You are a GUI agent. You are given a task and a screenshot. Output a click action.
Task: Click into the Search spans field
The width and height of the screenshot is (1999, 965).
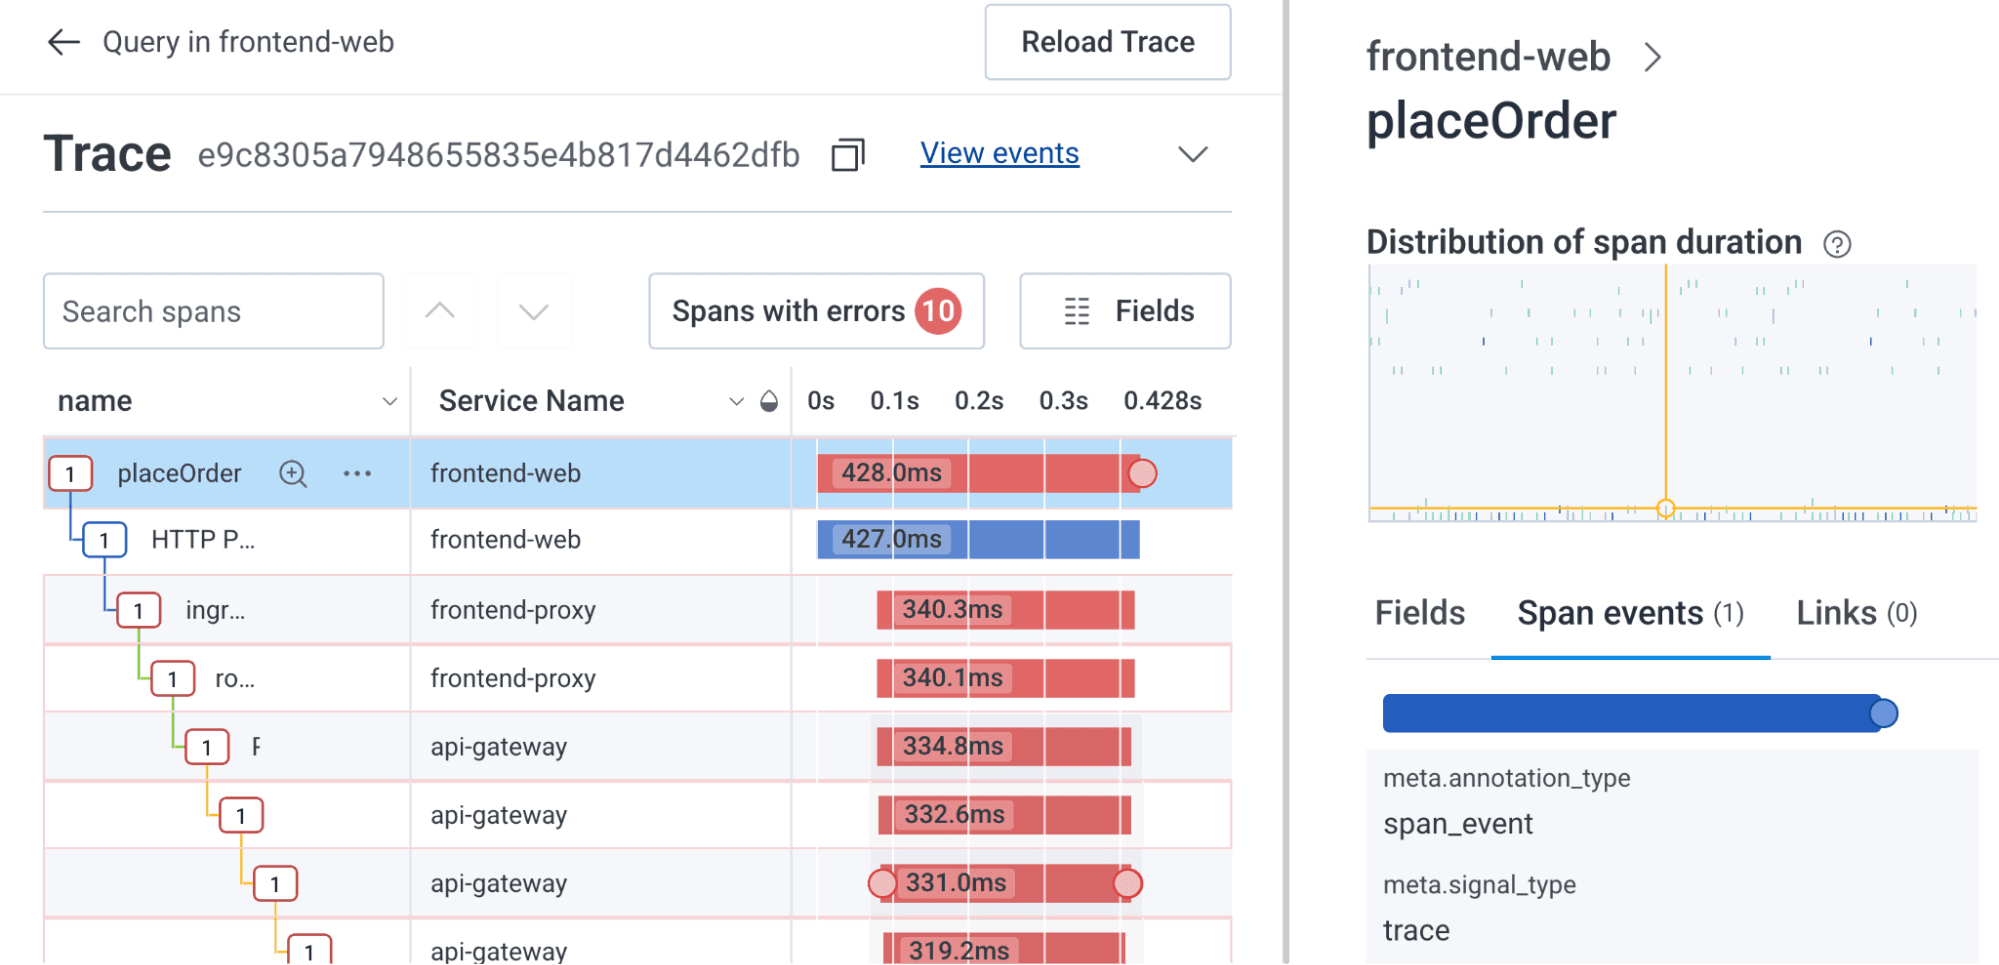tap(213, 311)
